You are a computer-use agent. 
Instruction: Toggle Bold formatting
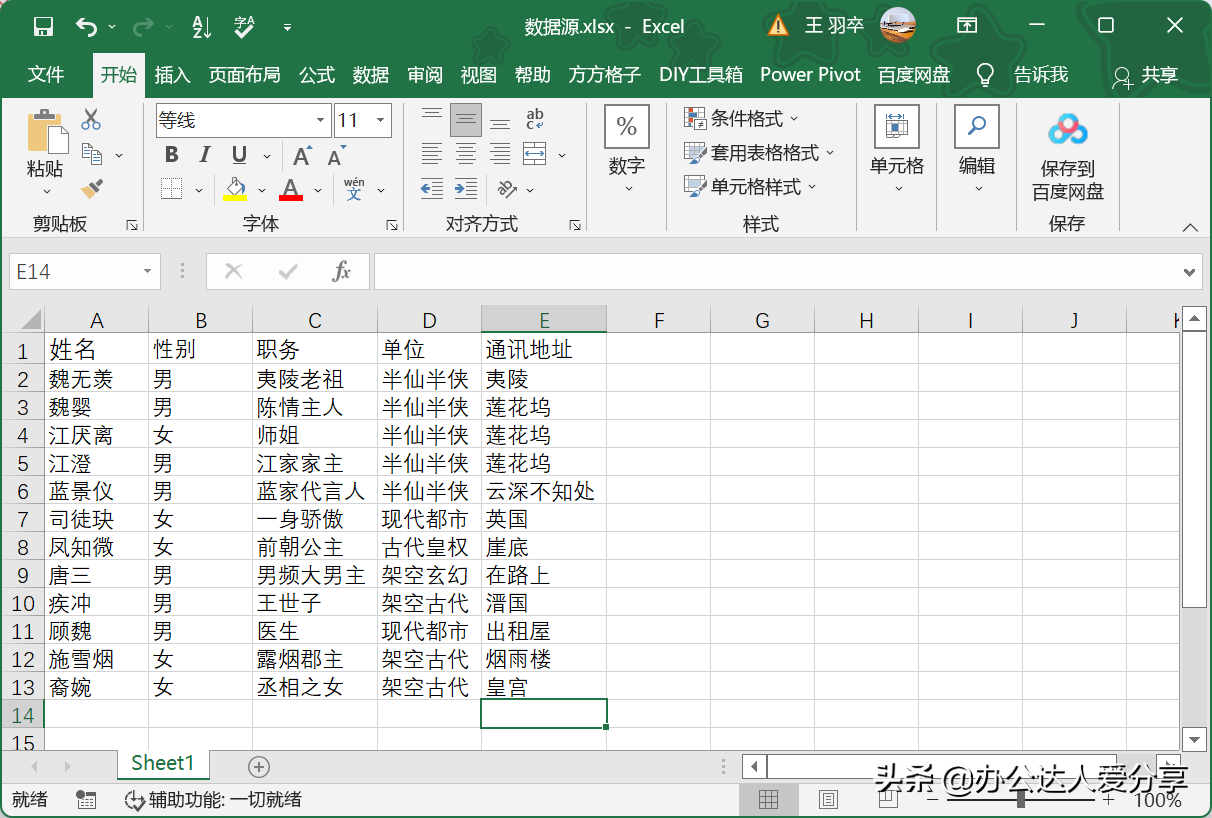(172, 154)
